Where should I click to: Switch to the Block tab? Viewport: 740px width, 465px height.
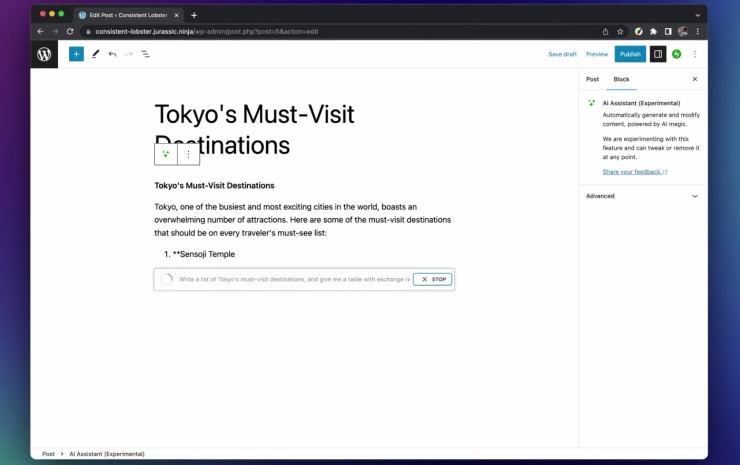point(621,79)
